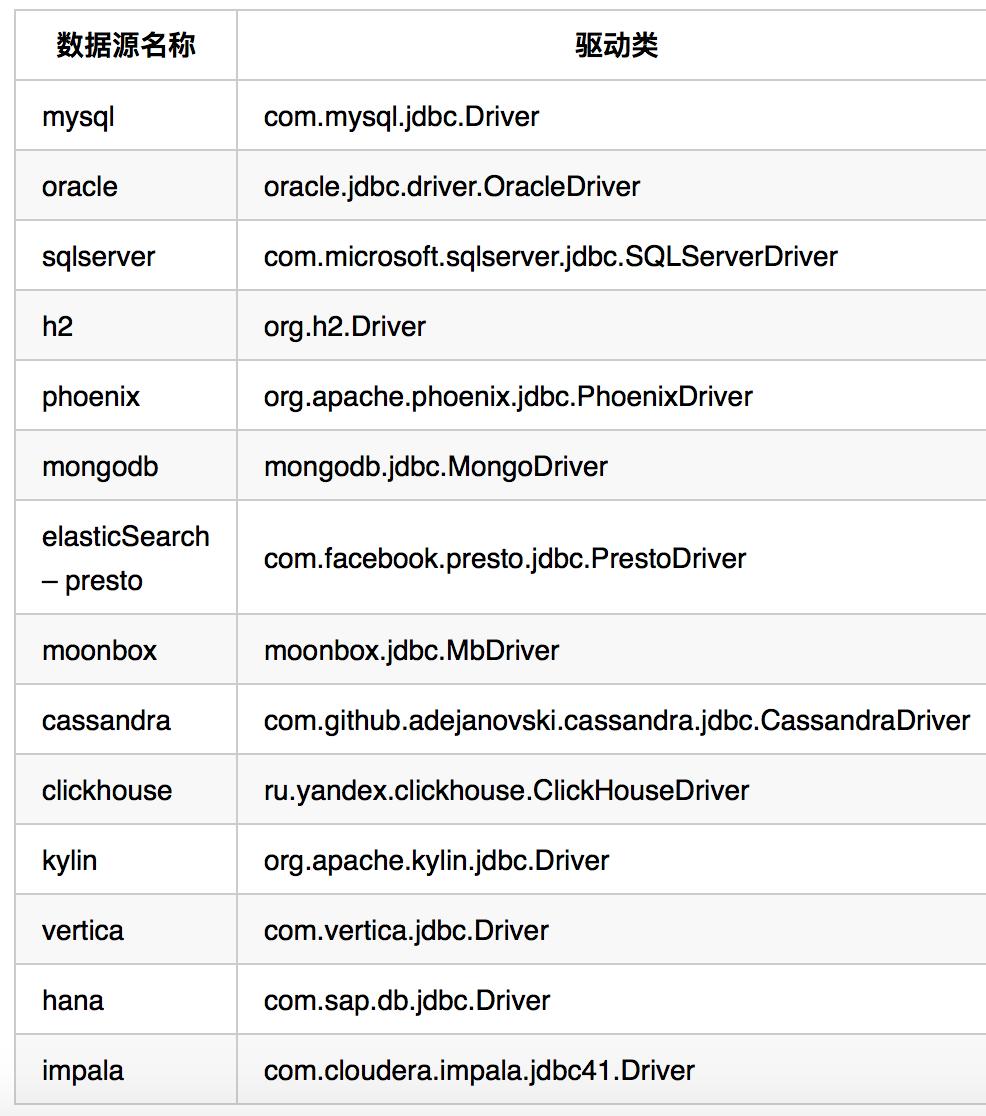Select the oracle row name
This screenshot has width=986, height=1116.
80,187
